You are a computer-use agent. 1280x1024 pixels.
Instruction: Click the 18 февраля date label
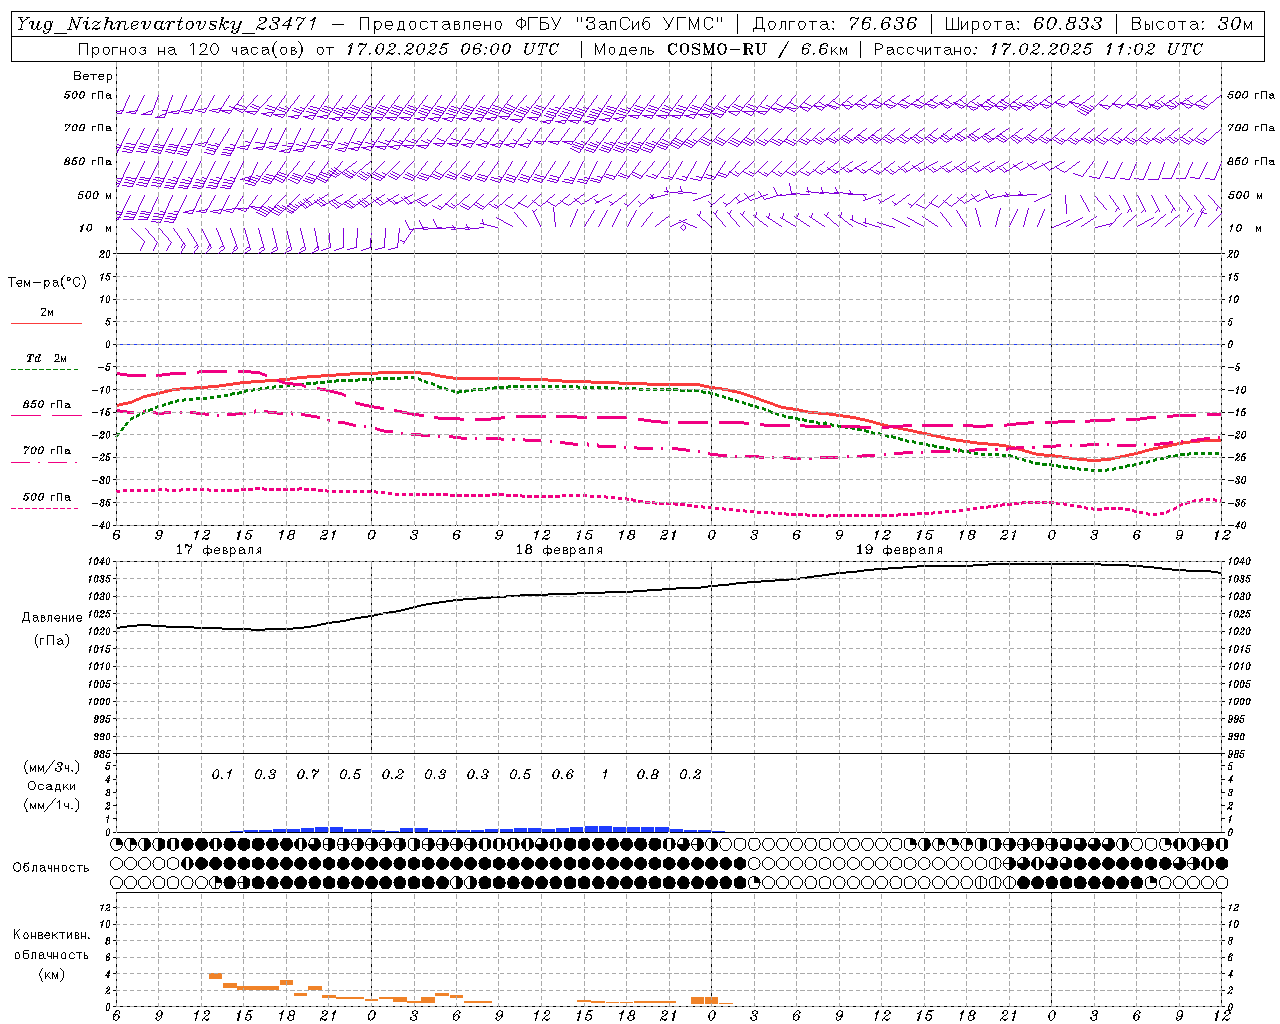tap(559, 550)
